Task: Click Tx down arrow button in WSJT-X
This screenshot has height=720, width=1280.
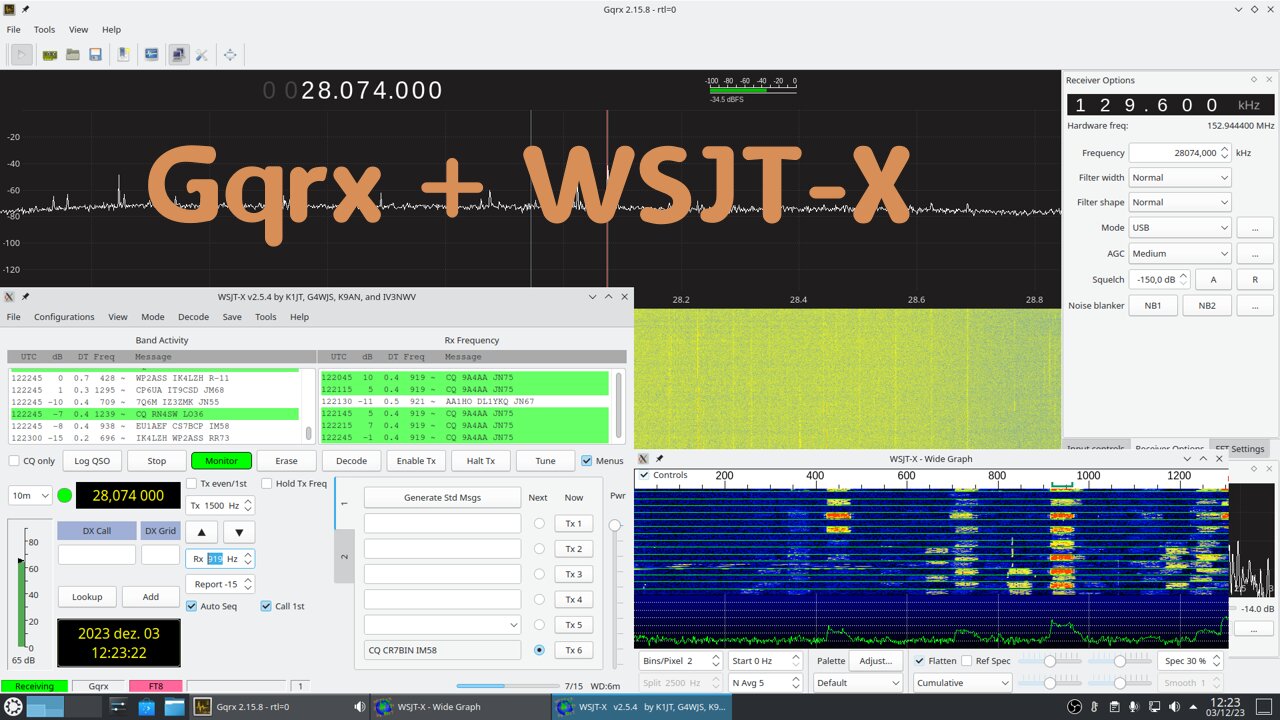Action: tap(239, 532)
